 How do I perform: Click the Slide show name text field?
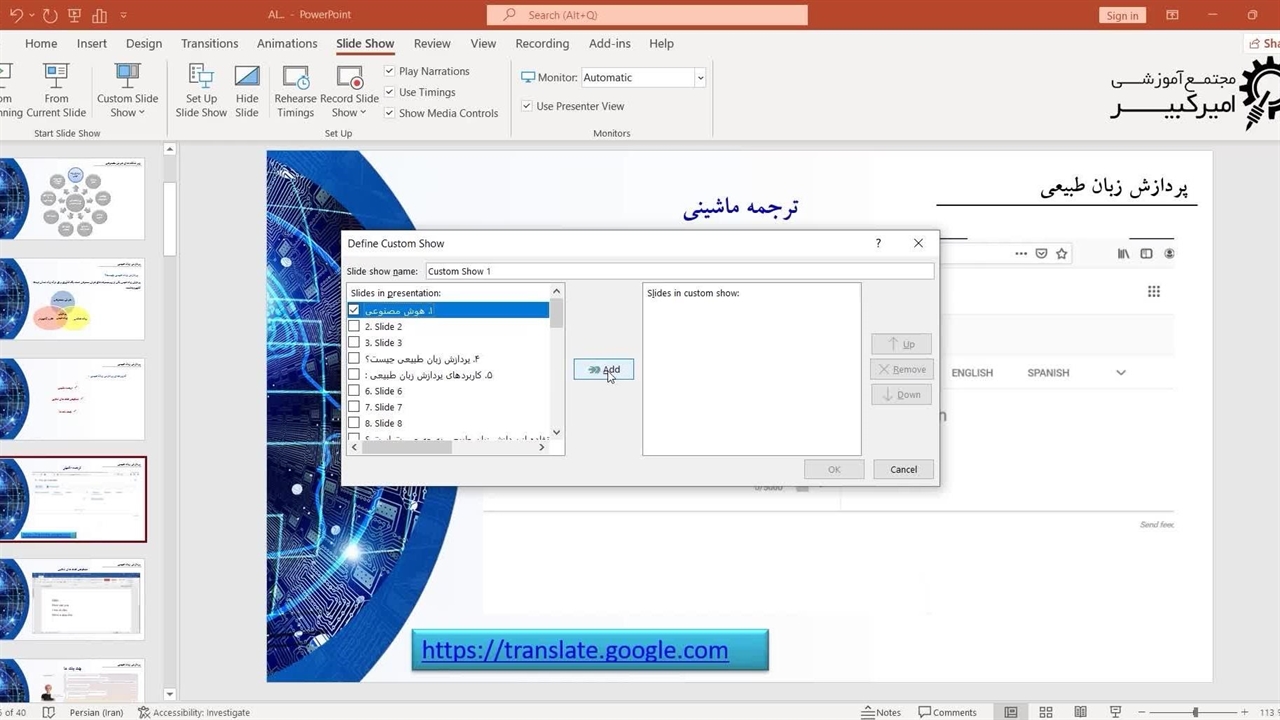click(x=679, y=271)
